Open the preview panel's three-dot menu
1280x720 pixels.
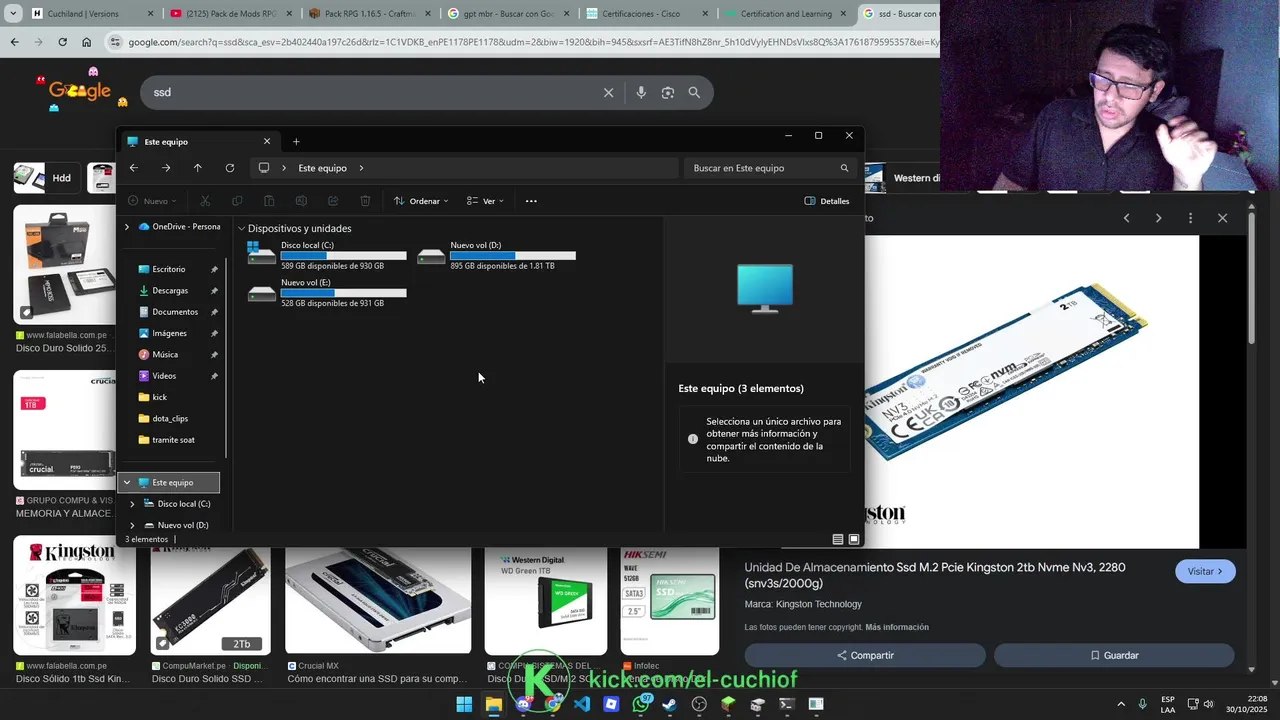coord(1190,218)
